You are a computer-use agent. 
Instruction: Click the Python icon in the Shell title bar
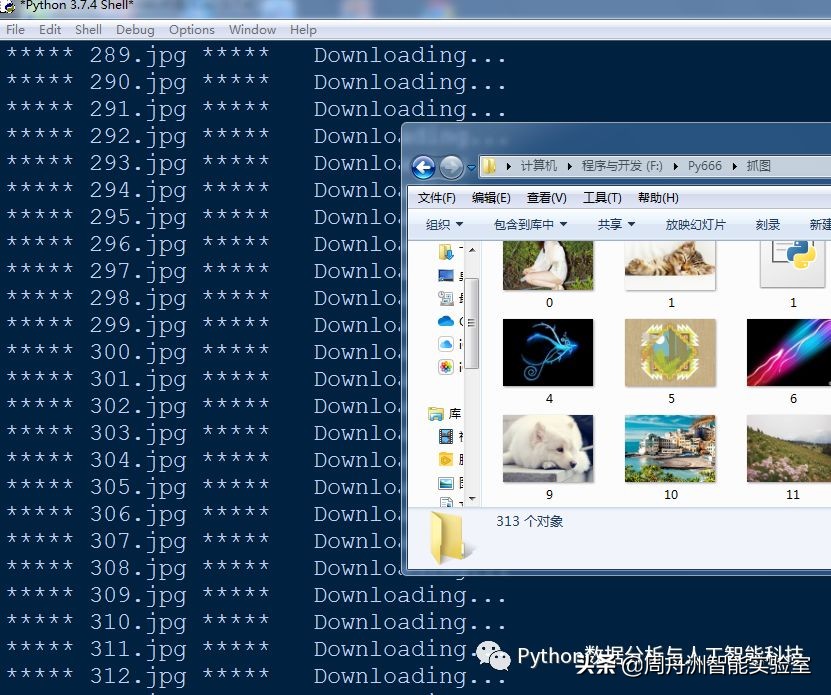click(x=8, y=7)
